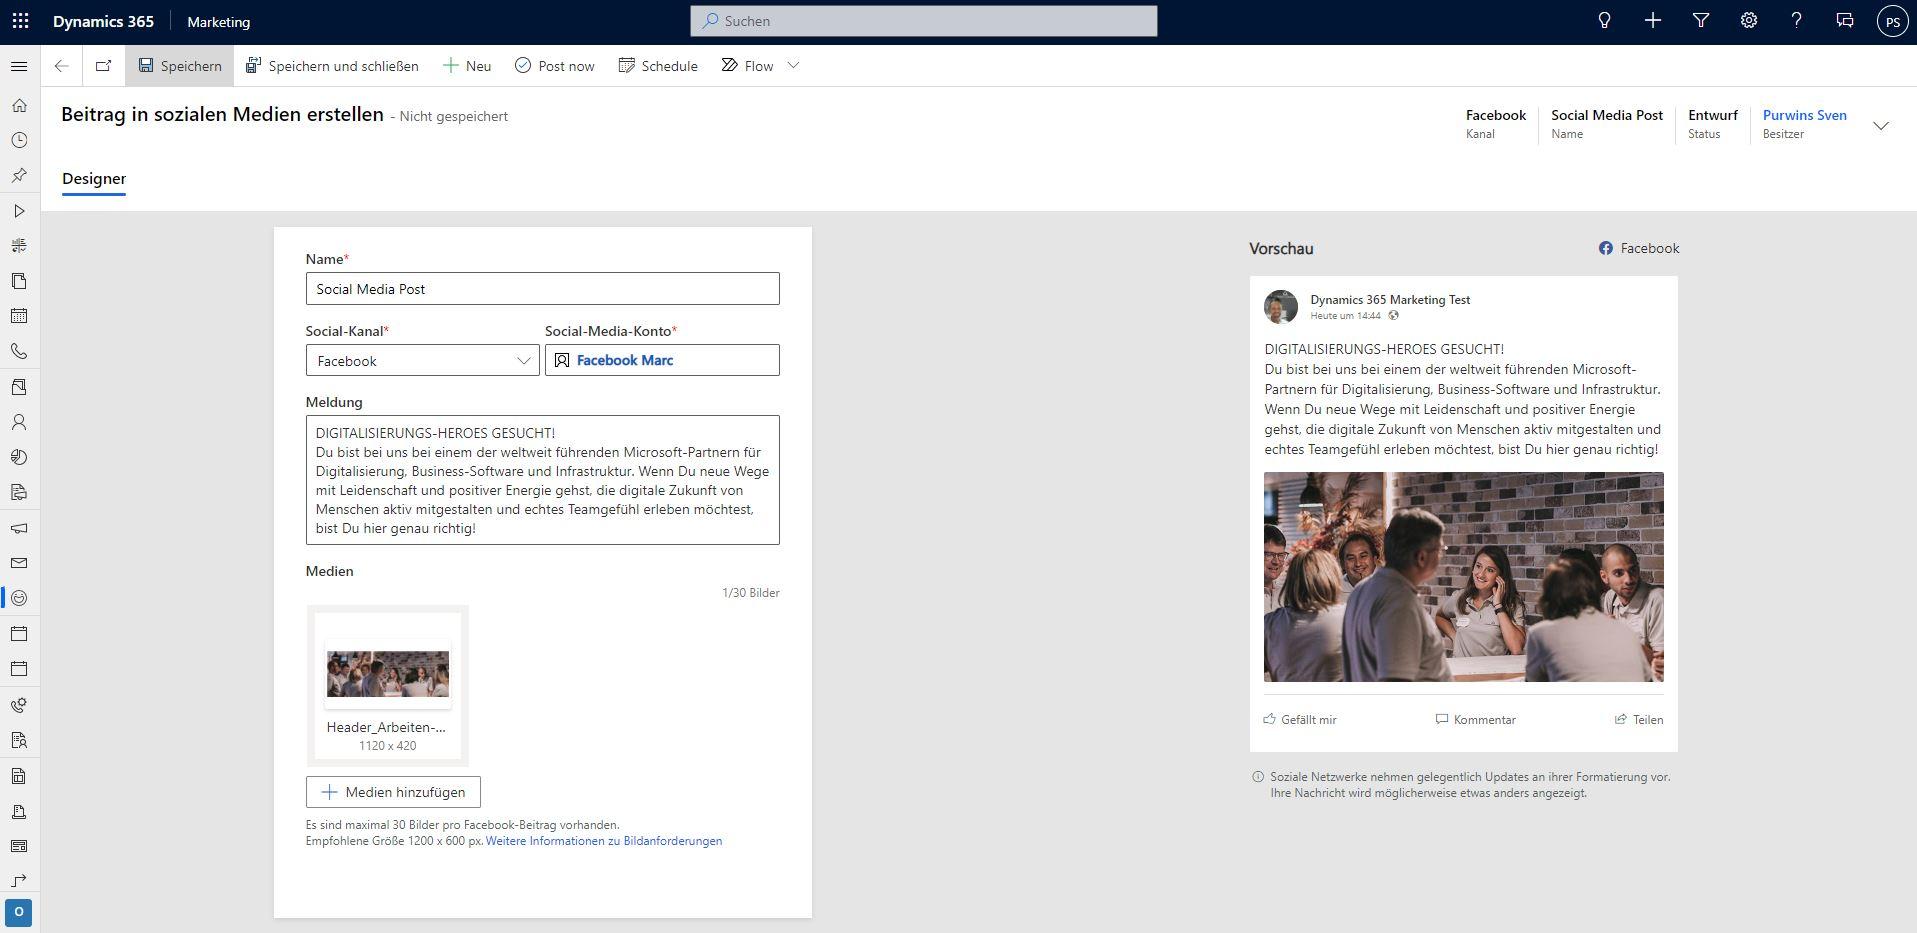Click the Dynamics 365 title
The width and height of the screenshot is (1917, 933).
(103, 22)
